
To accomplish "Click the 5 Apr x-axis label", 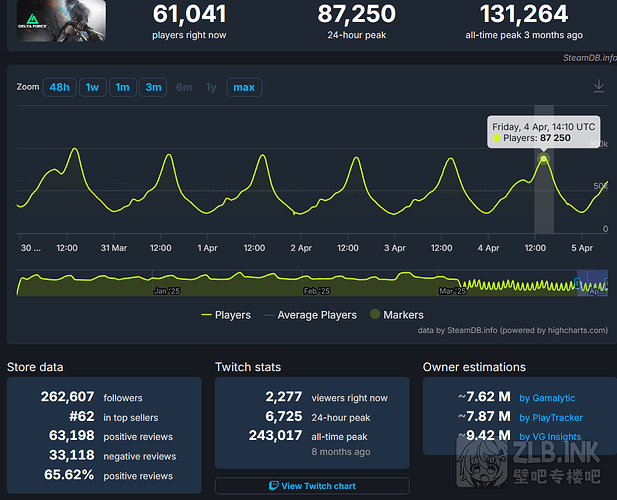I will click(582, 248).
